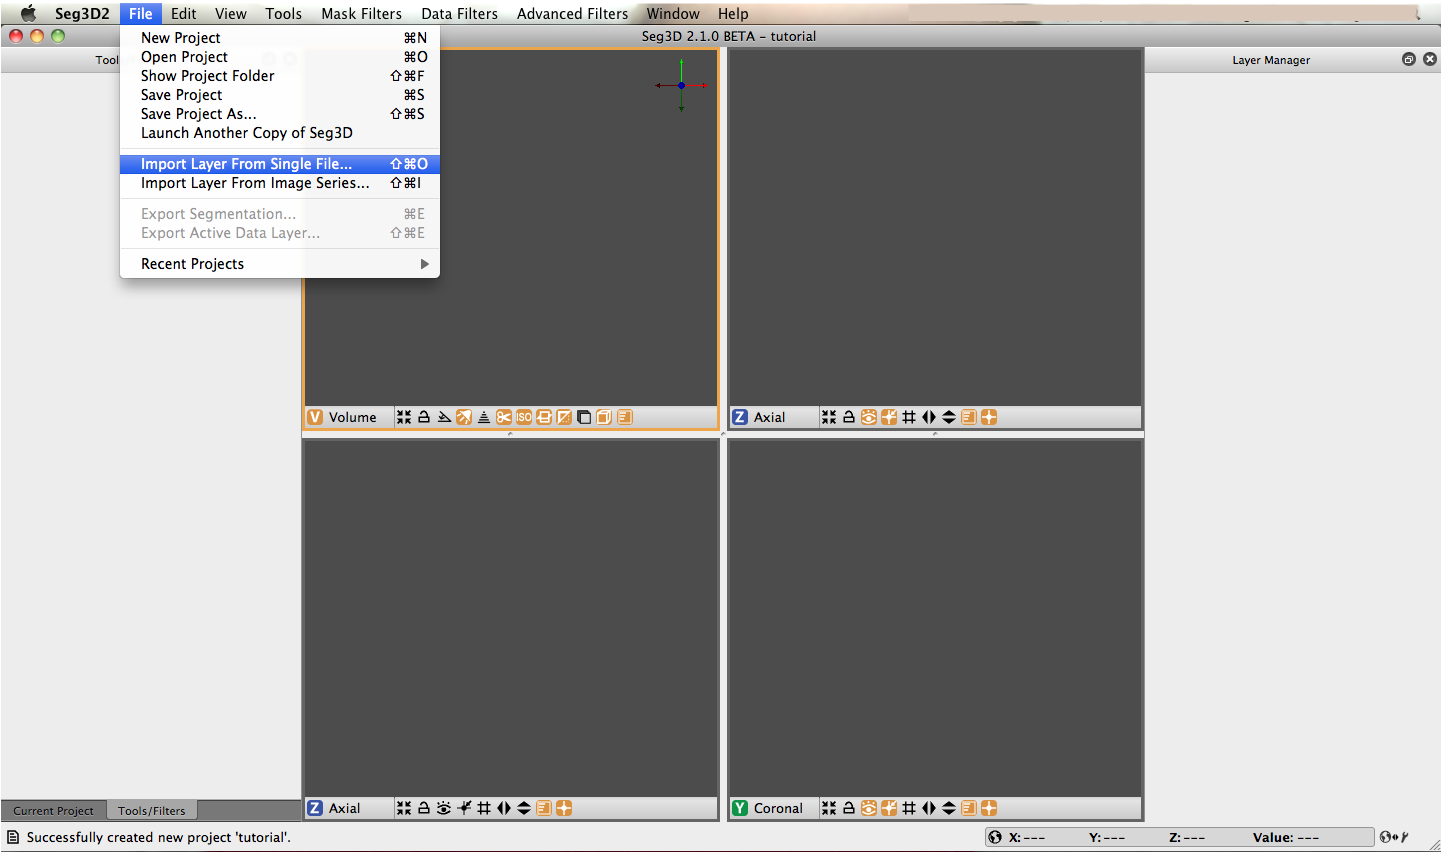The width and height of the screenshot is (1441, 852).
Task: Toggle the lock icon in the Coronal viewer
Action: tap(849, 808)
